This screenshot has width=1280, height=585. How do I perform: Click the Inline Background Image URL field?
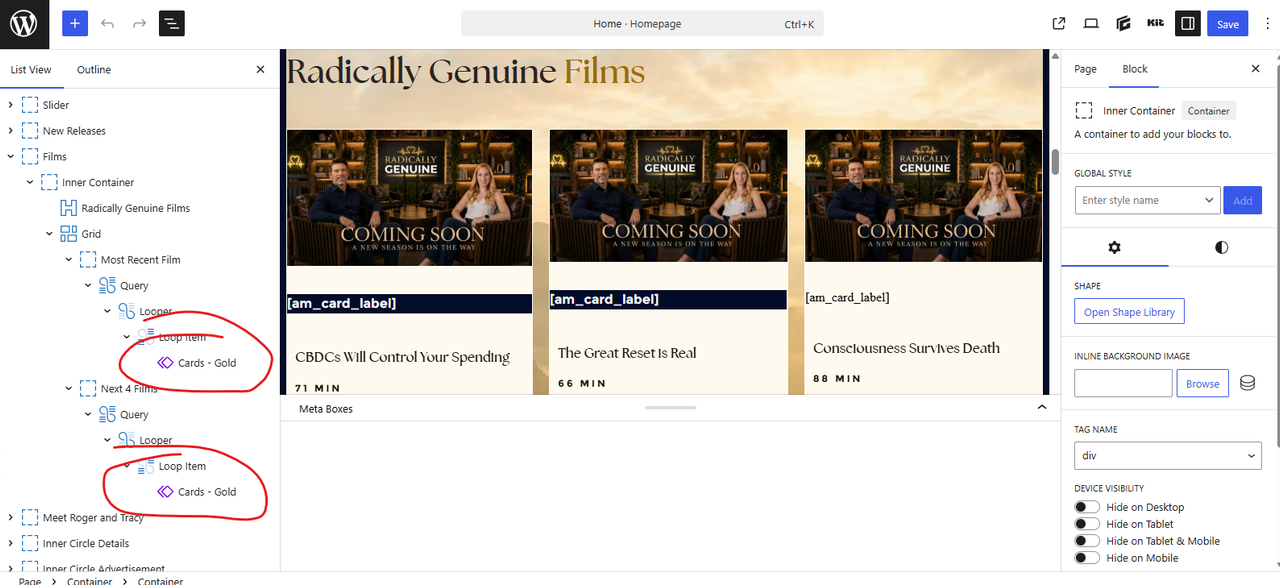click(x=1123, y=383)
